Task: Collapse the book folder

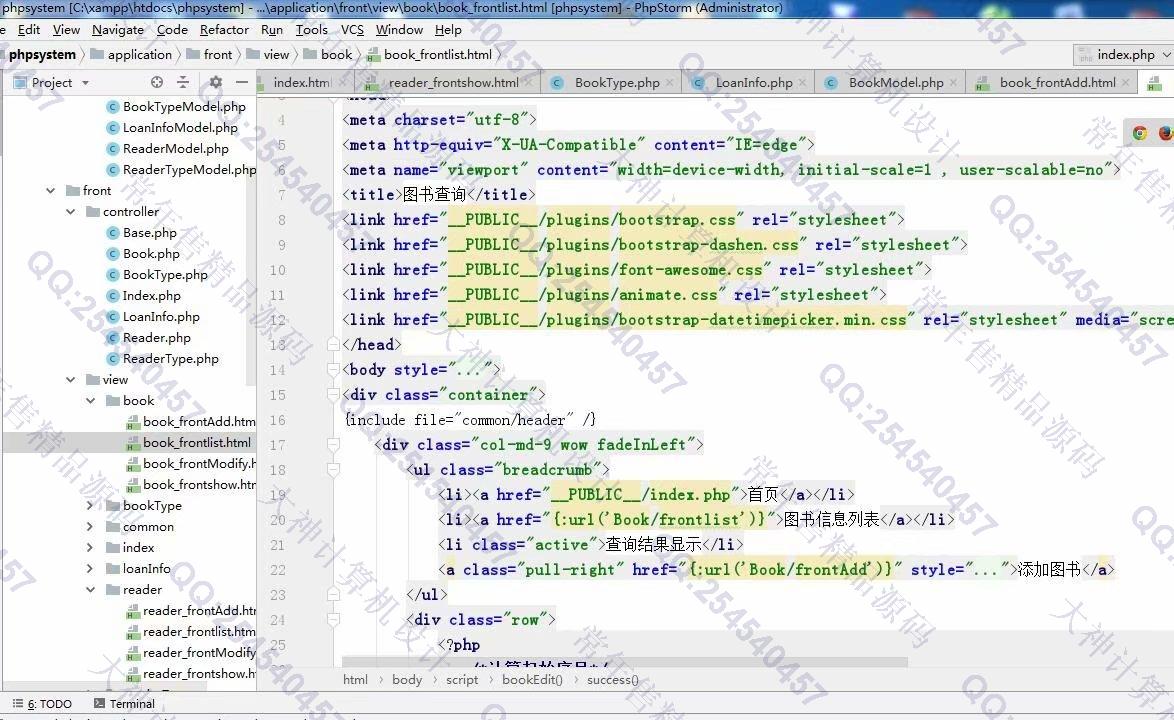Action: tap(91, 400)
